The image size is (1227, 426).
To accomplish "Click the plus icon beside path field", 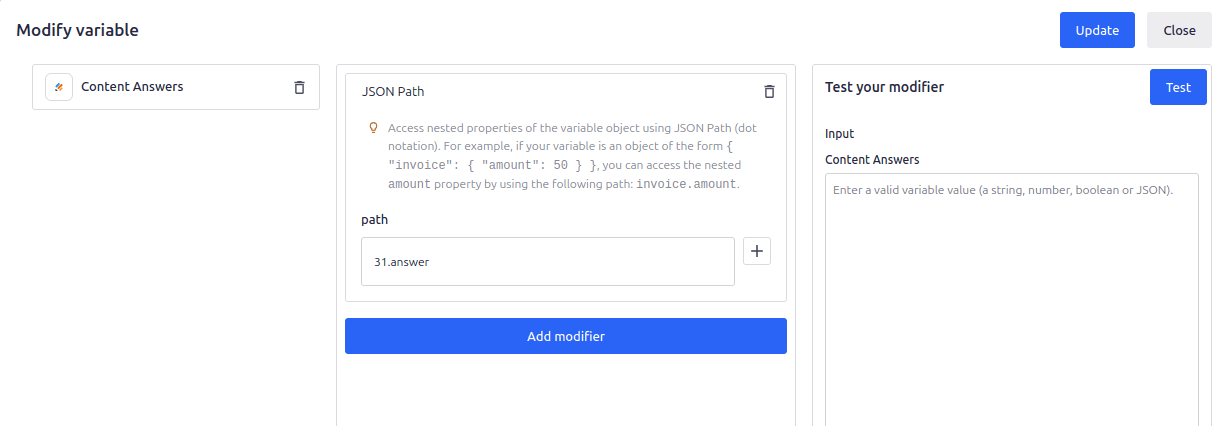I will coord(757,251).
